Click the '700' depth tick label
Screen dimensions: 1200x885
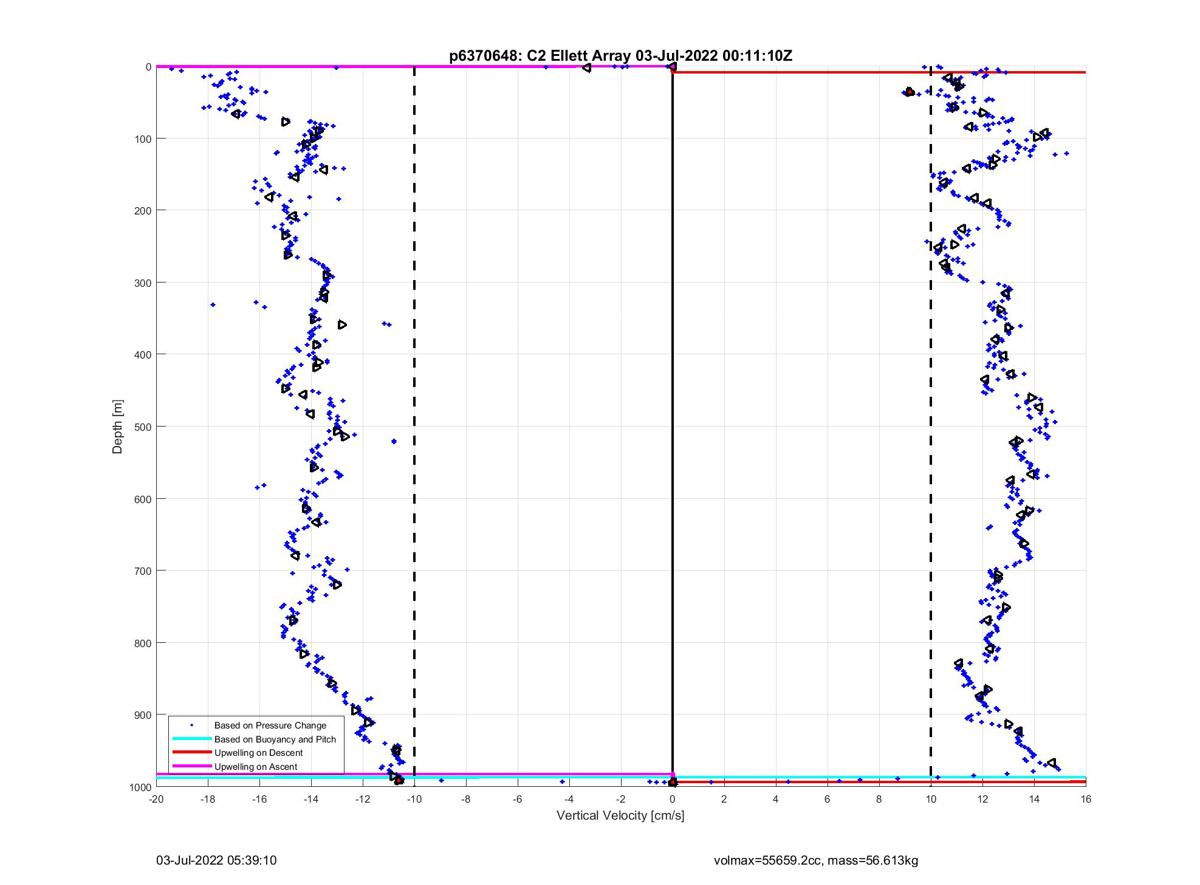[141, 571]
